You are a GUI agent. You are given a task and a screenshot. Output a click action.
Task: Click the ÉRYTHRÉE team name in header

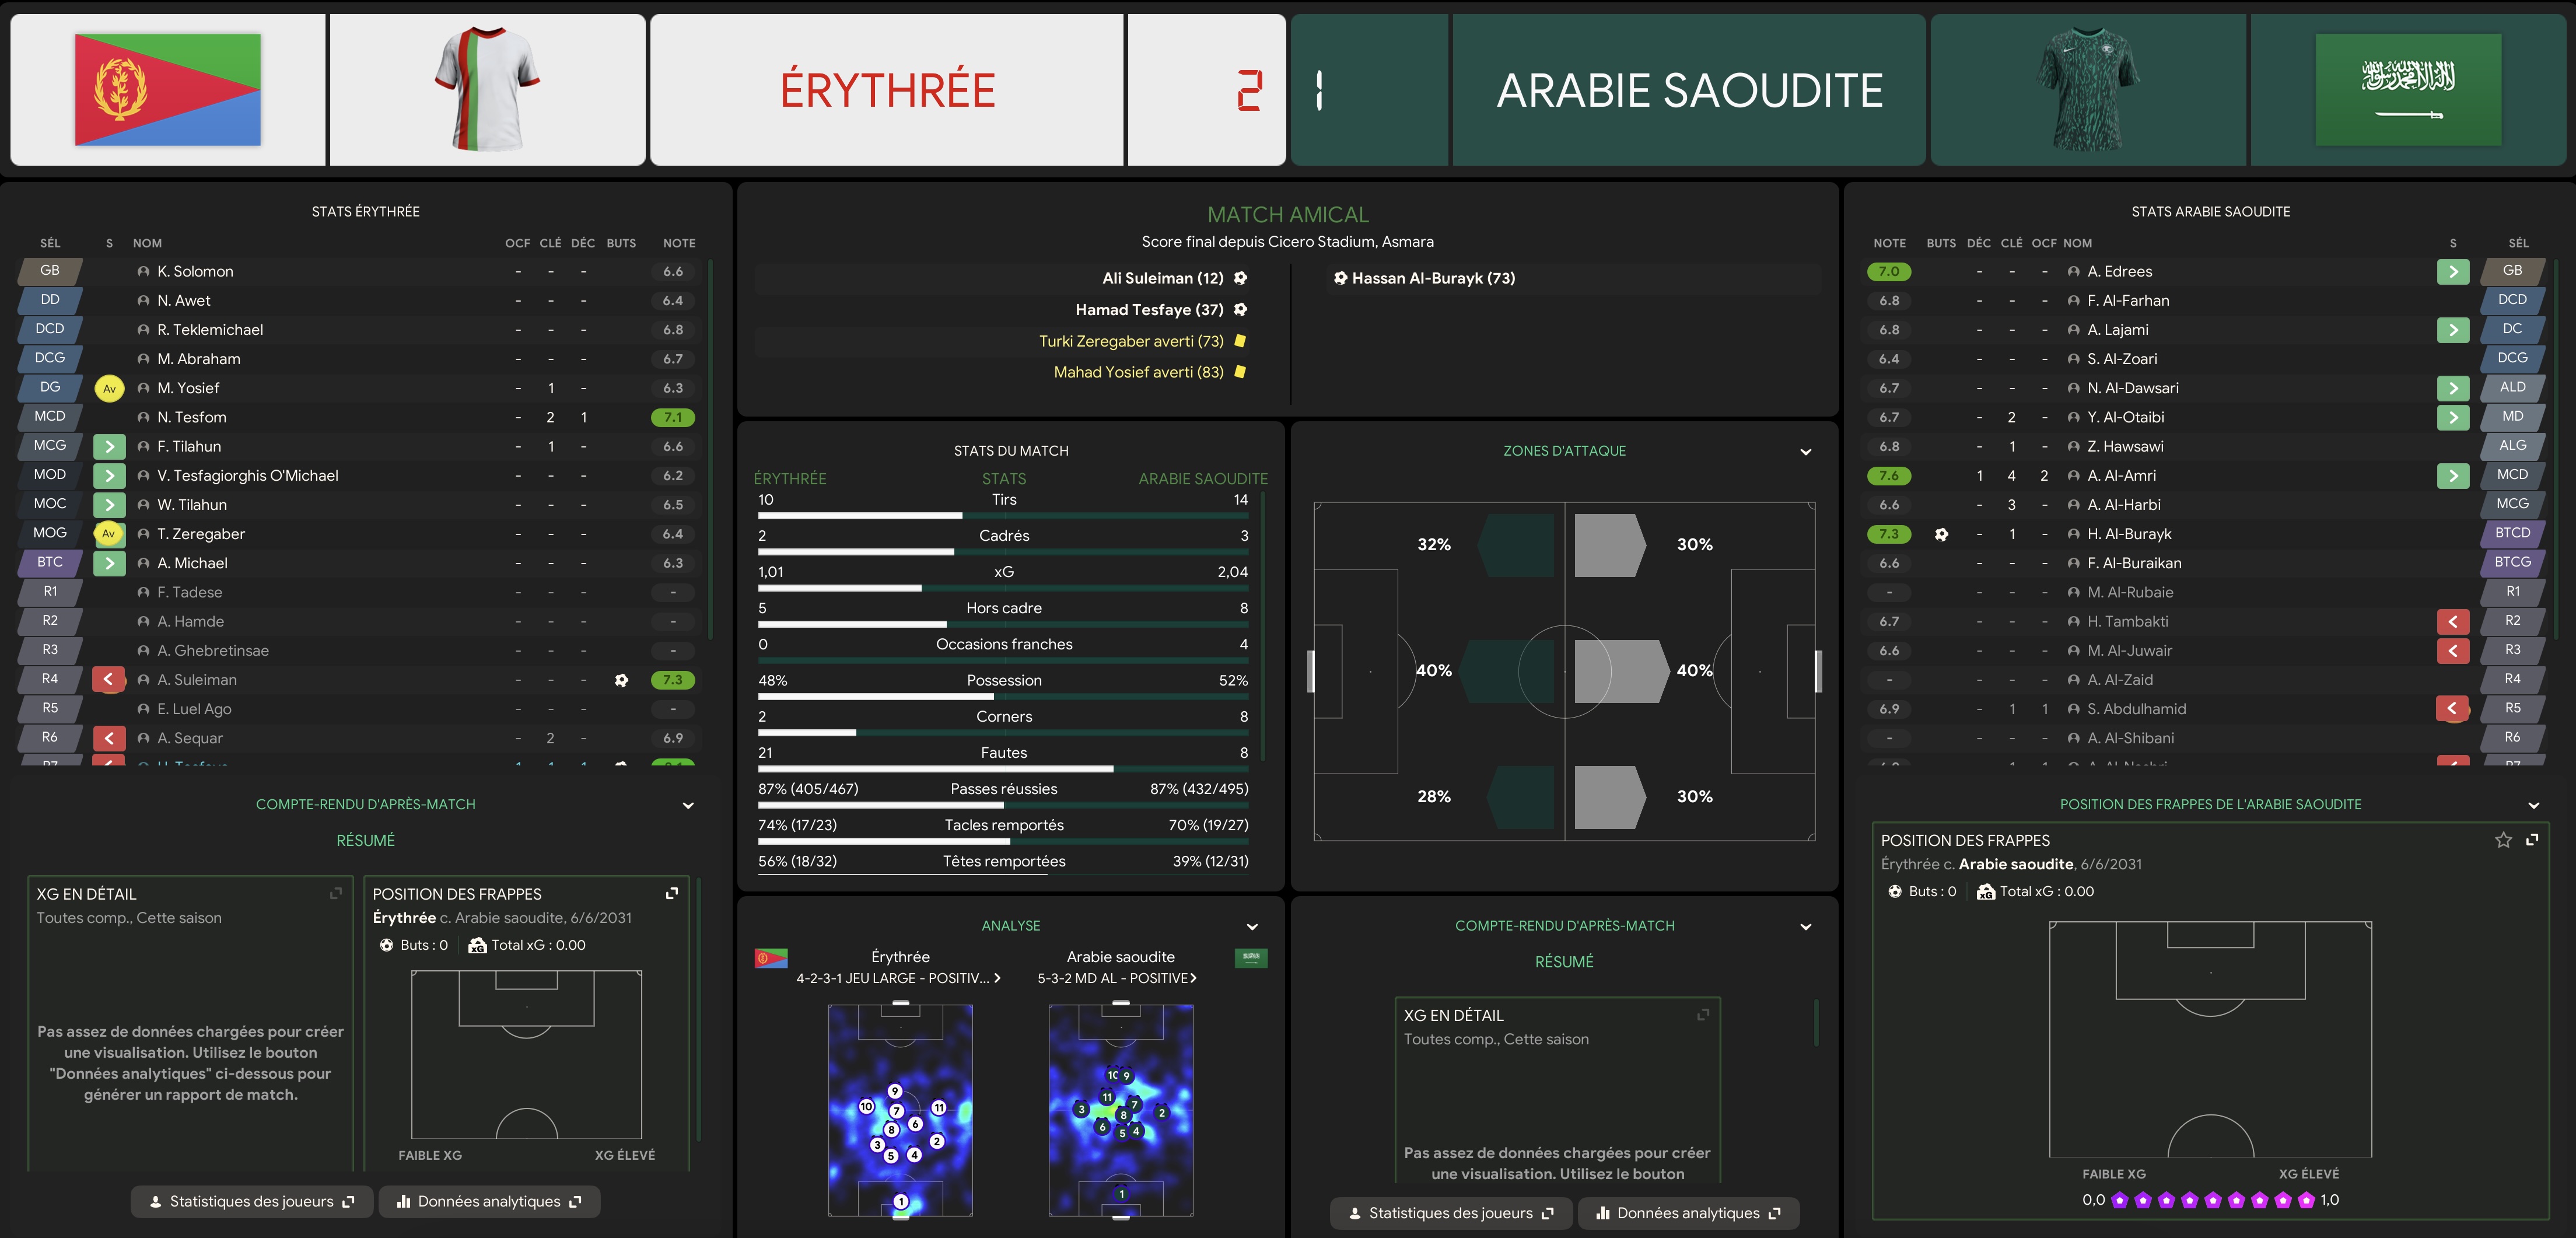(x=887, y=90)
